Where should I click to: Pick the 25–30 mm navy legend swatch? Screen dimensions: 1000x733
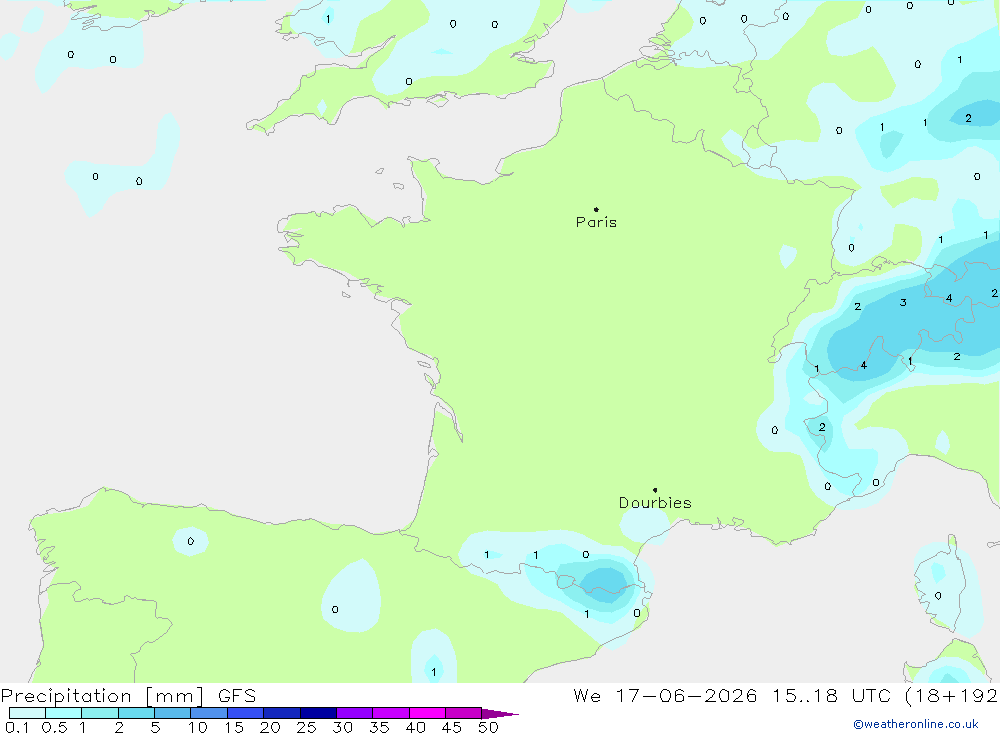pyautogui.click(x=318, y=713)
